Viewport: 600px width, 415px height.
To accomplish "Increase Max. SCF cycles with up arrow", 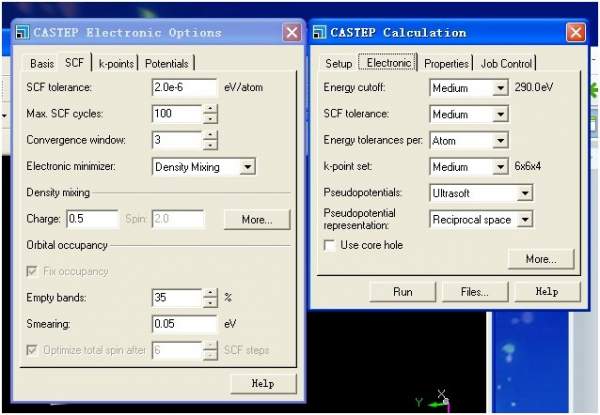I will [x=210, y=109].
